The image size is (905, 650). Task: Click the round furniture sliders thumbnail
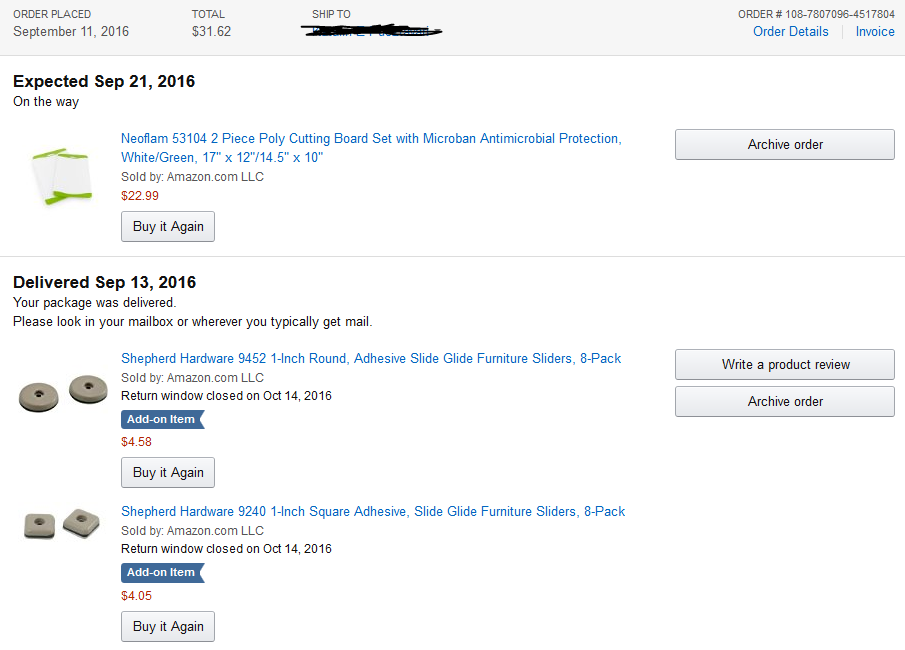56,393
